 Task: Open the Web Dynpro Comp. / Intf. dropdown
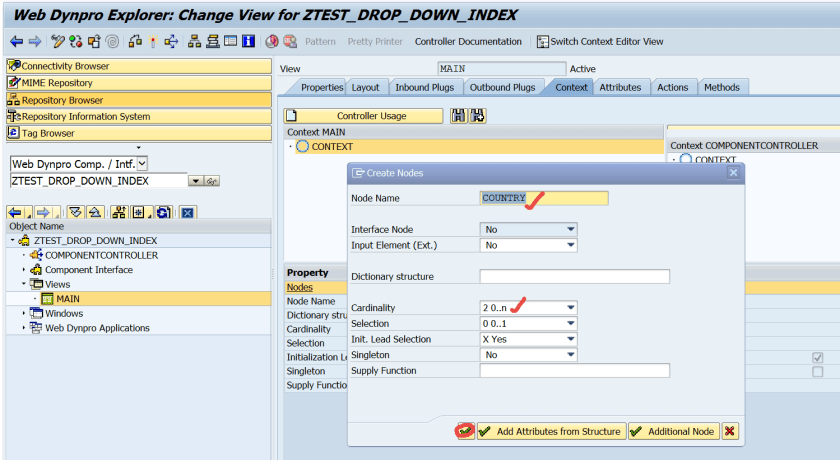point(142,164)
